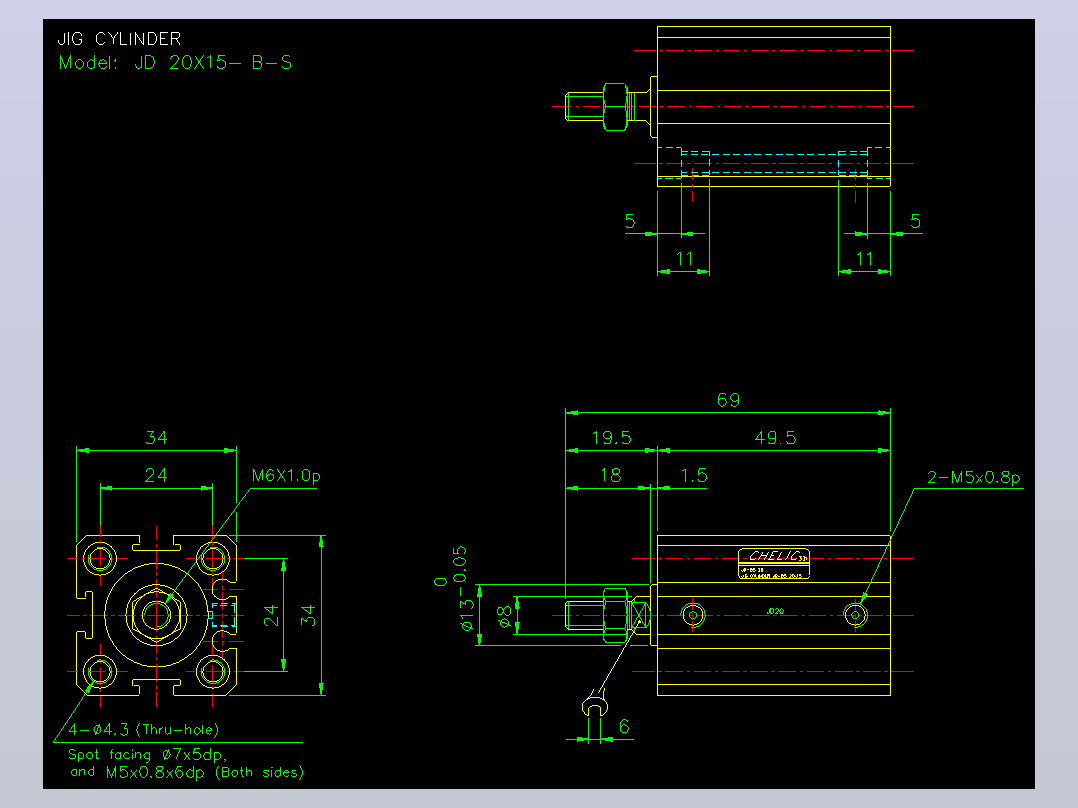Select the "18" rod length dimension
Image resolution: width=1078 pixels, height=808 pixels.
tap(610, 475)
